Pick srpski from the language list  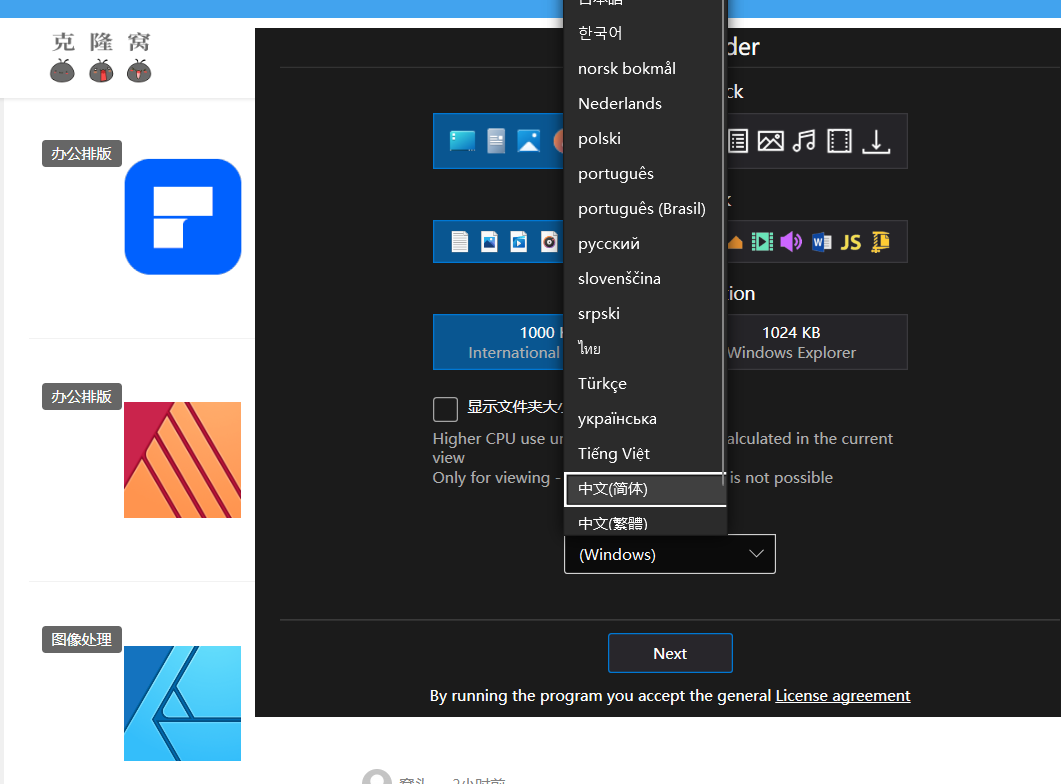[x=644, y=314]
